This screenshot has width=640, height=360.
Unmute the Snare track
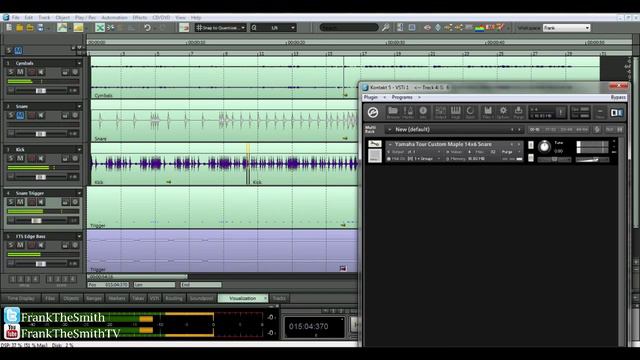point(20,116)
